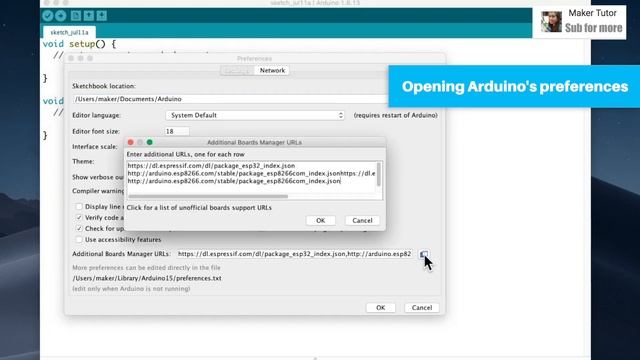Open list of unofficial boards support URLs
Image resolution: width=640 pixels, height=360 pixels.
[x=199, y=207]
